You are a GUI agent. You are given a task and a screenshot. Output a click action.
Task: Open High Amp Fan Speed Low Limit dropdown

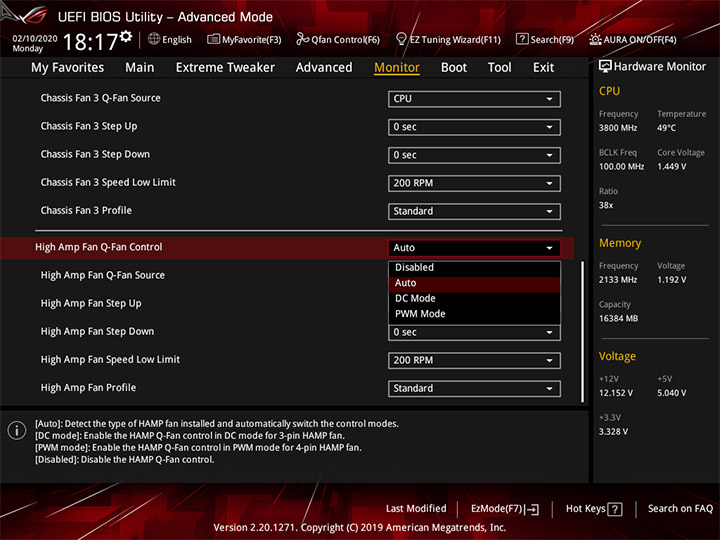474,360
